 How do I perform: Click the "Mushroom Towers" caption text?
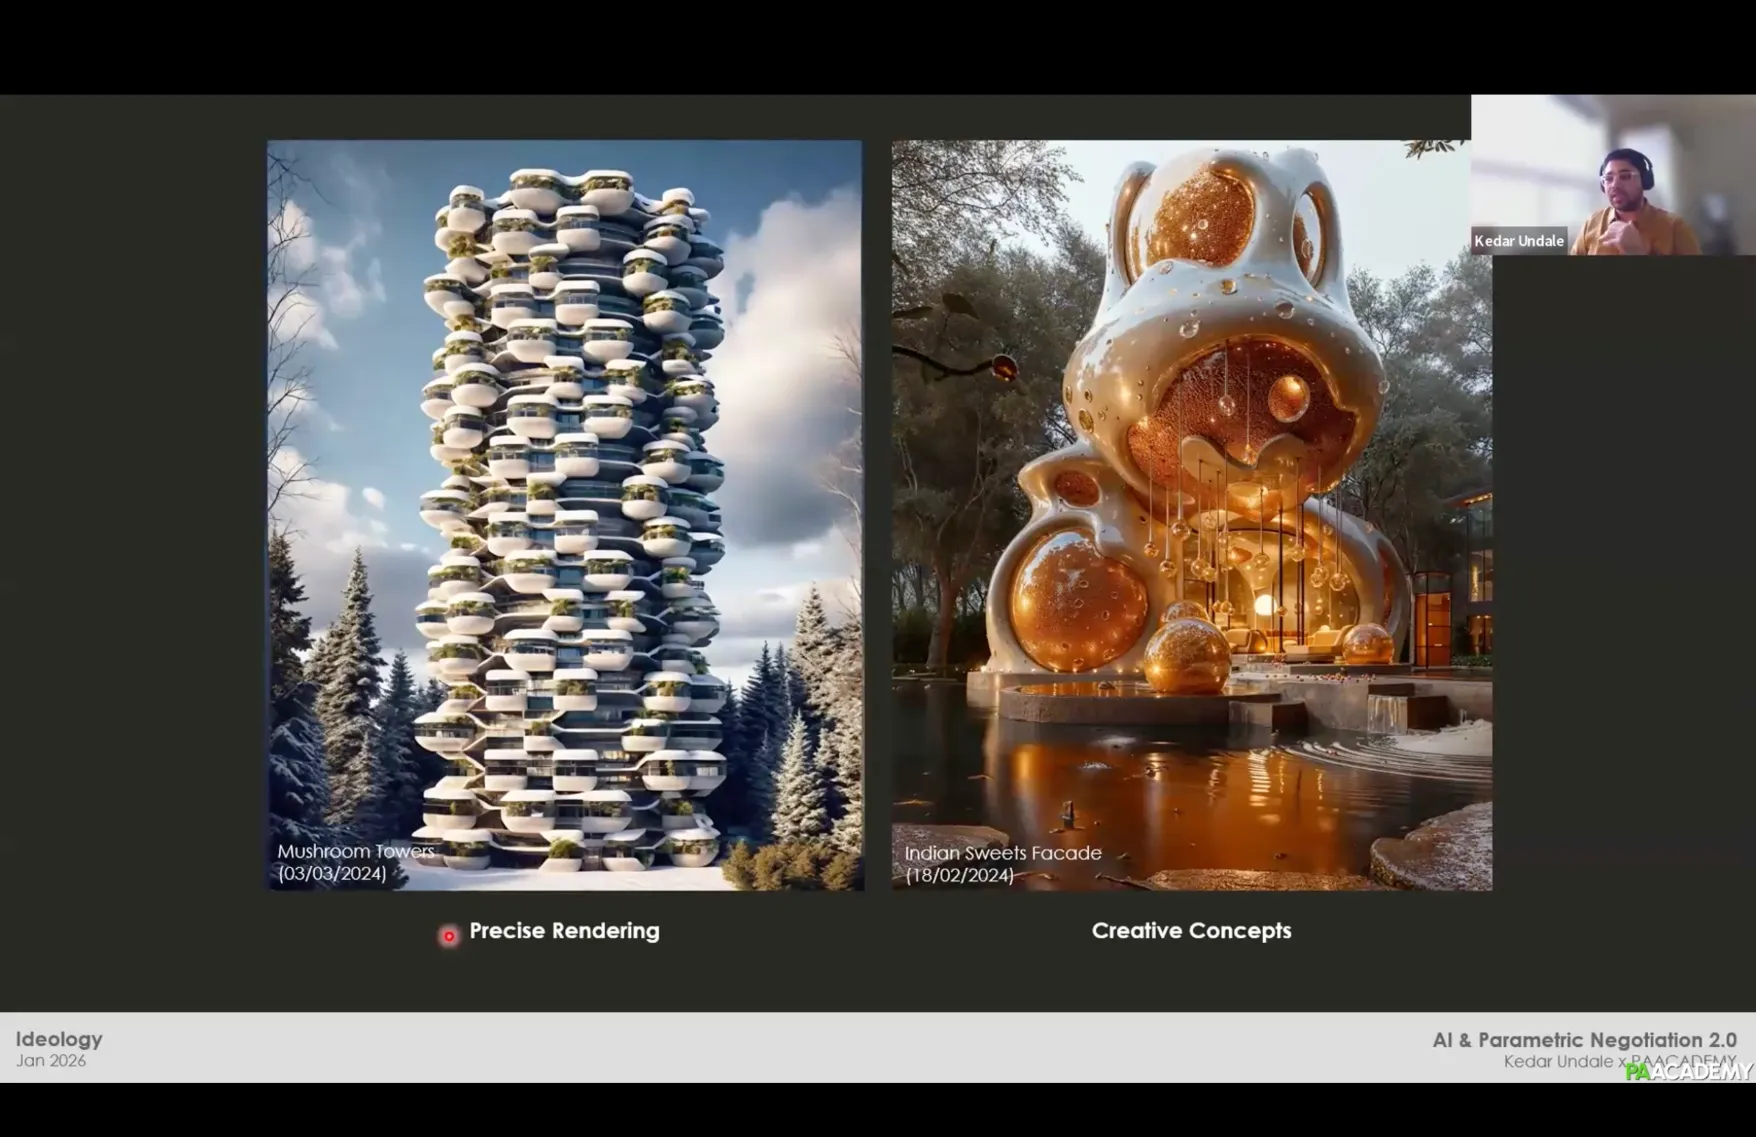[355, 852]
